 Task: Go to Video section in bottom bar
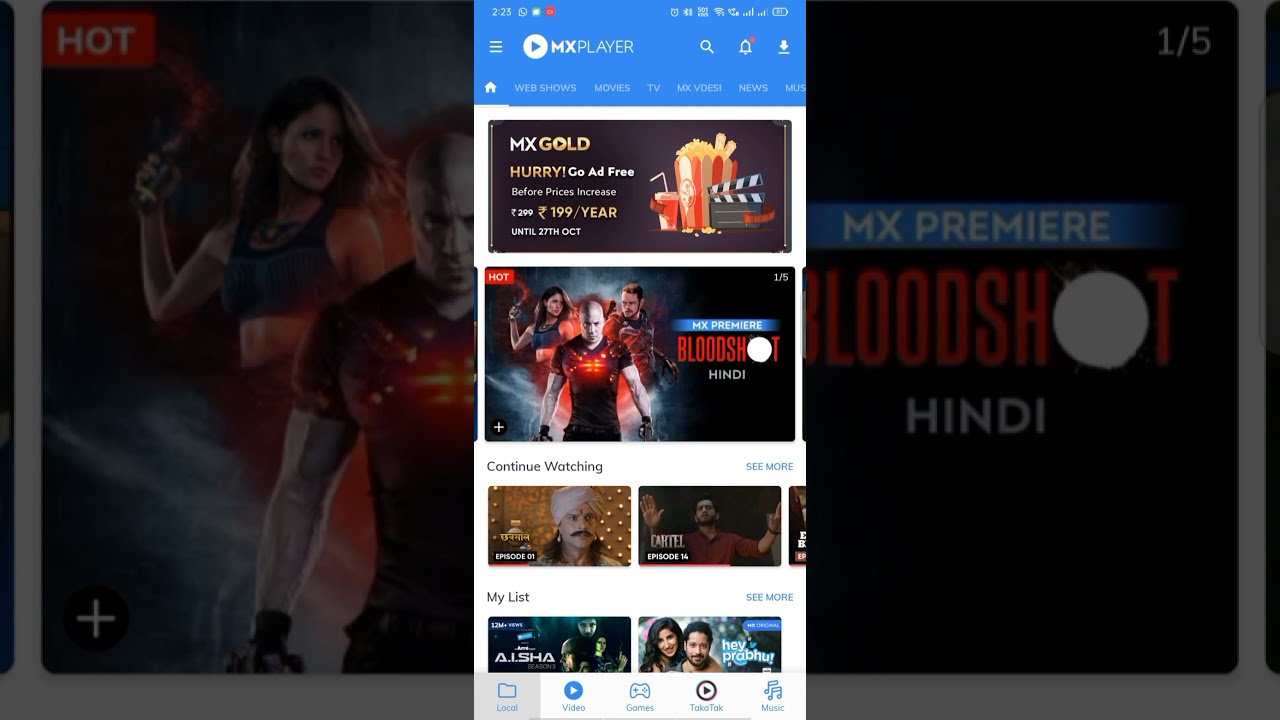pyautogui.click(x=573, y=696)
